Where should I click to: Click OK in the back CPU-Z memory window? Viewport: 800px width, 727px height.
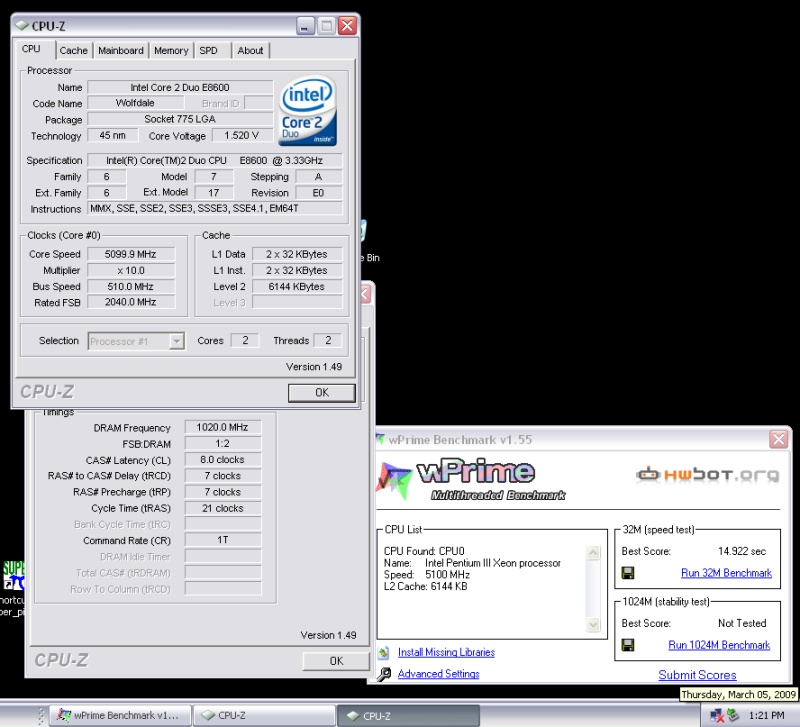coord(336,661)
